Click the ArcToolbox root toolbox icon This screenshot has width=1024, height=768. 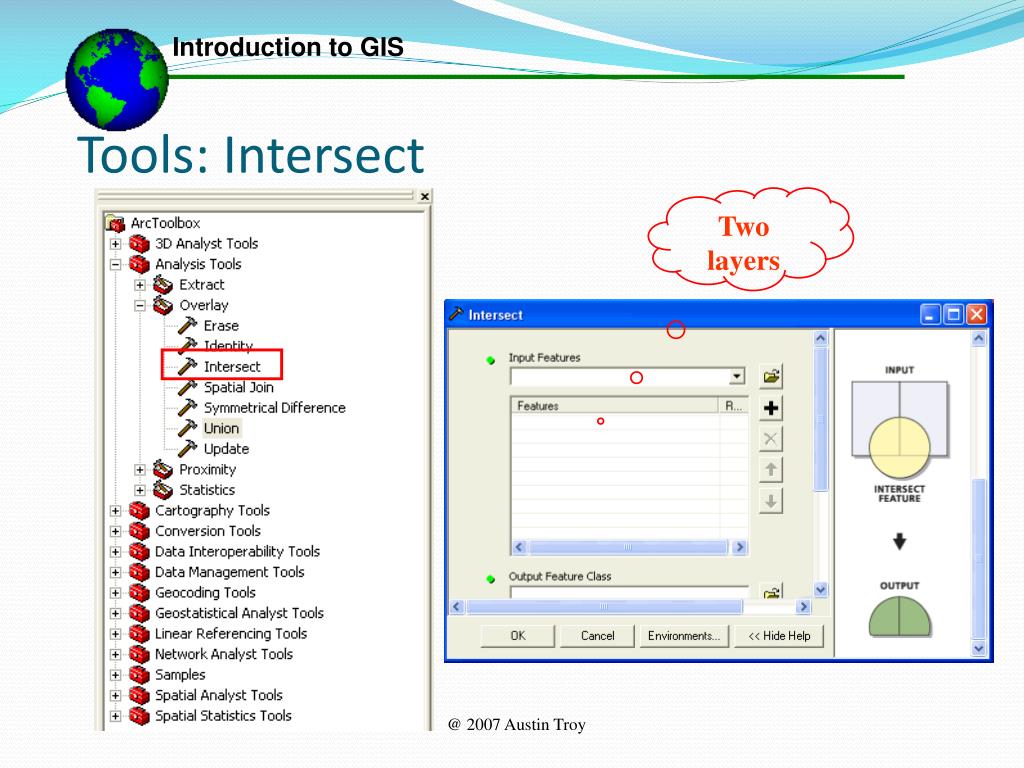point(115,223)
